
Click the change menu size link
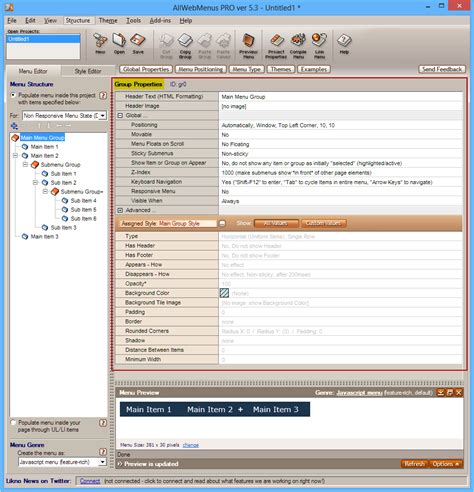click(x=191, y=445)
